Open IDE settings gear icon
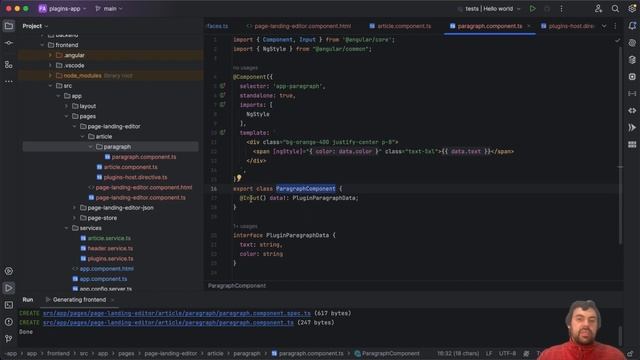 tap(632, 9)
